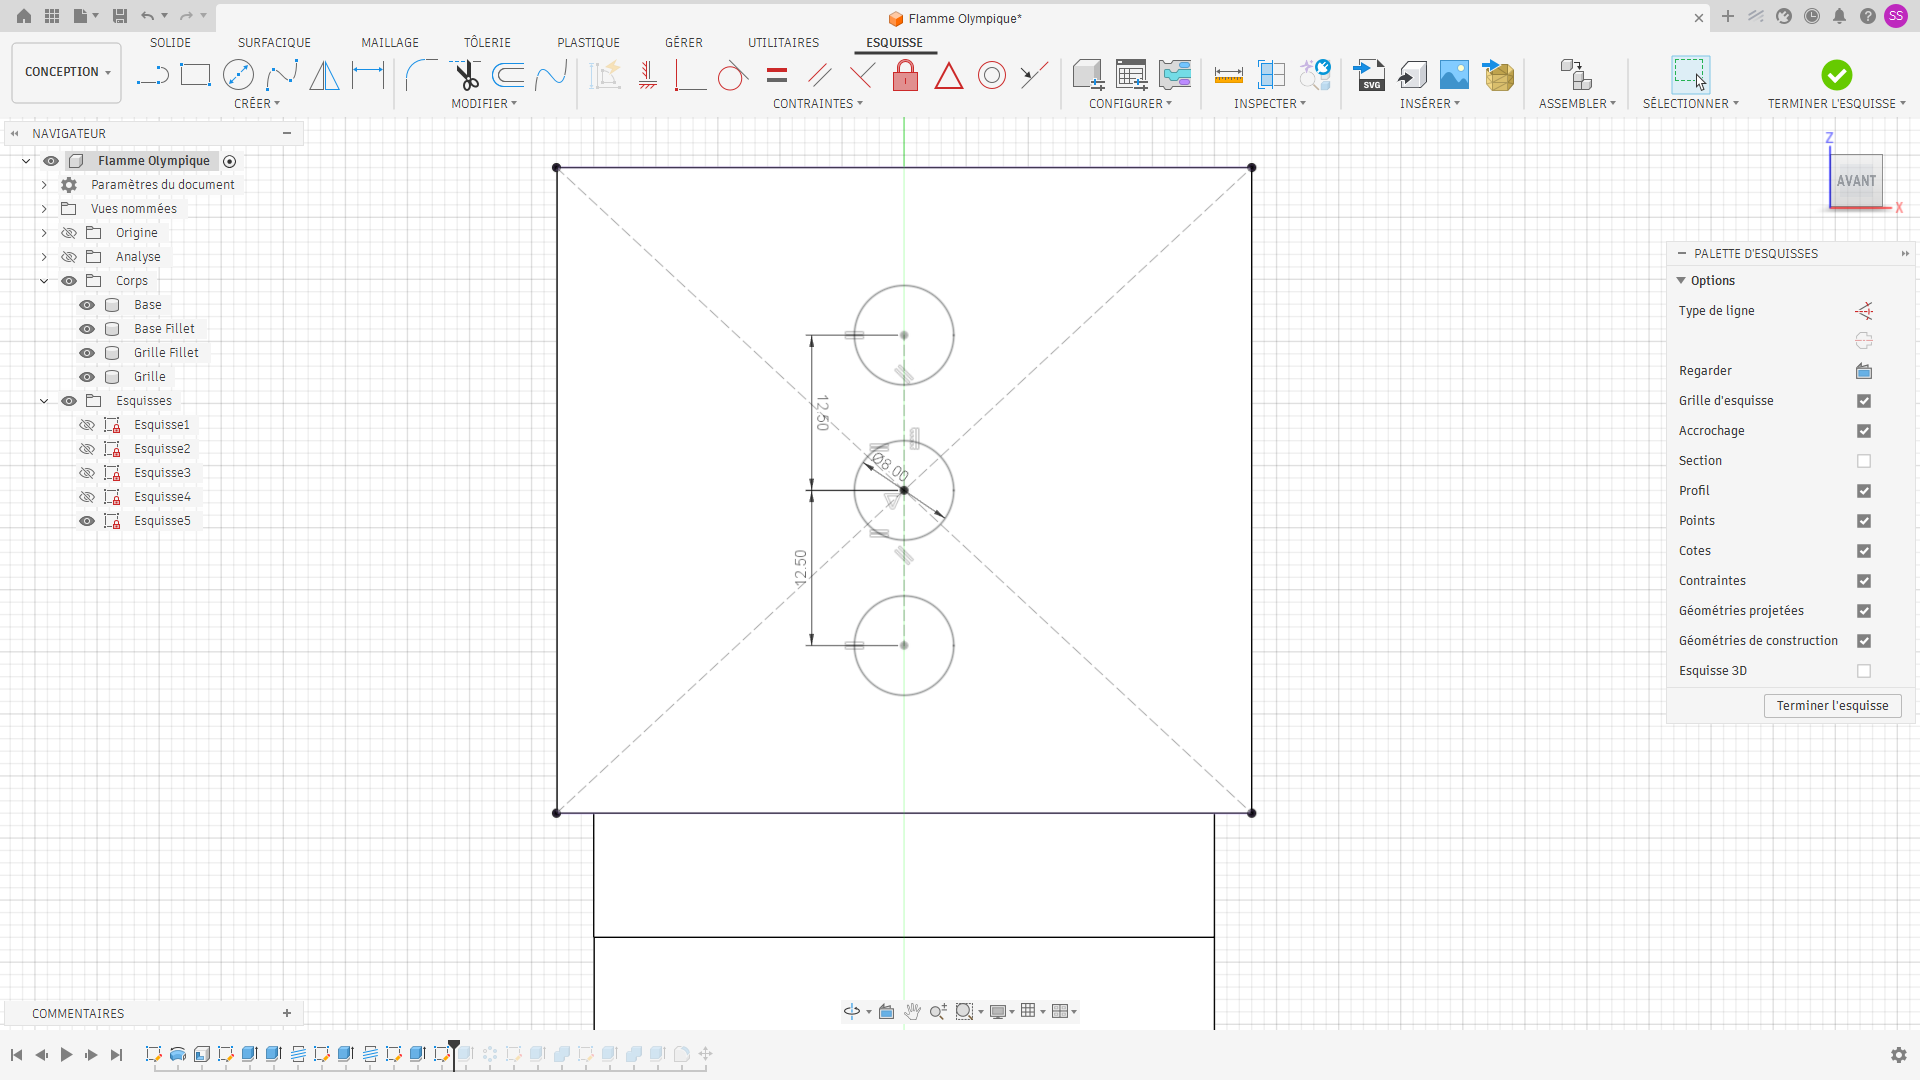1920x1080 pixels.
Task: Click the Insert Image icon
Action: [1454, 75]
